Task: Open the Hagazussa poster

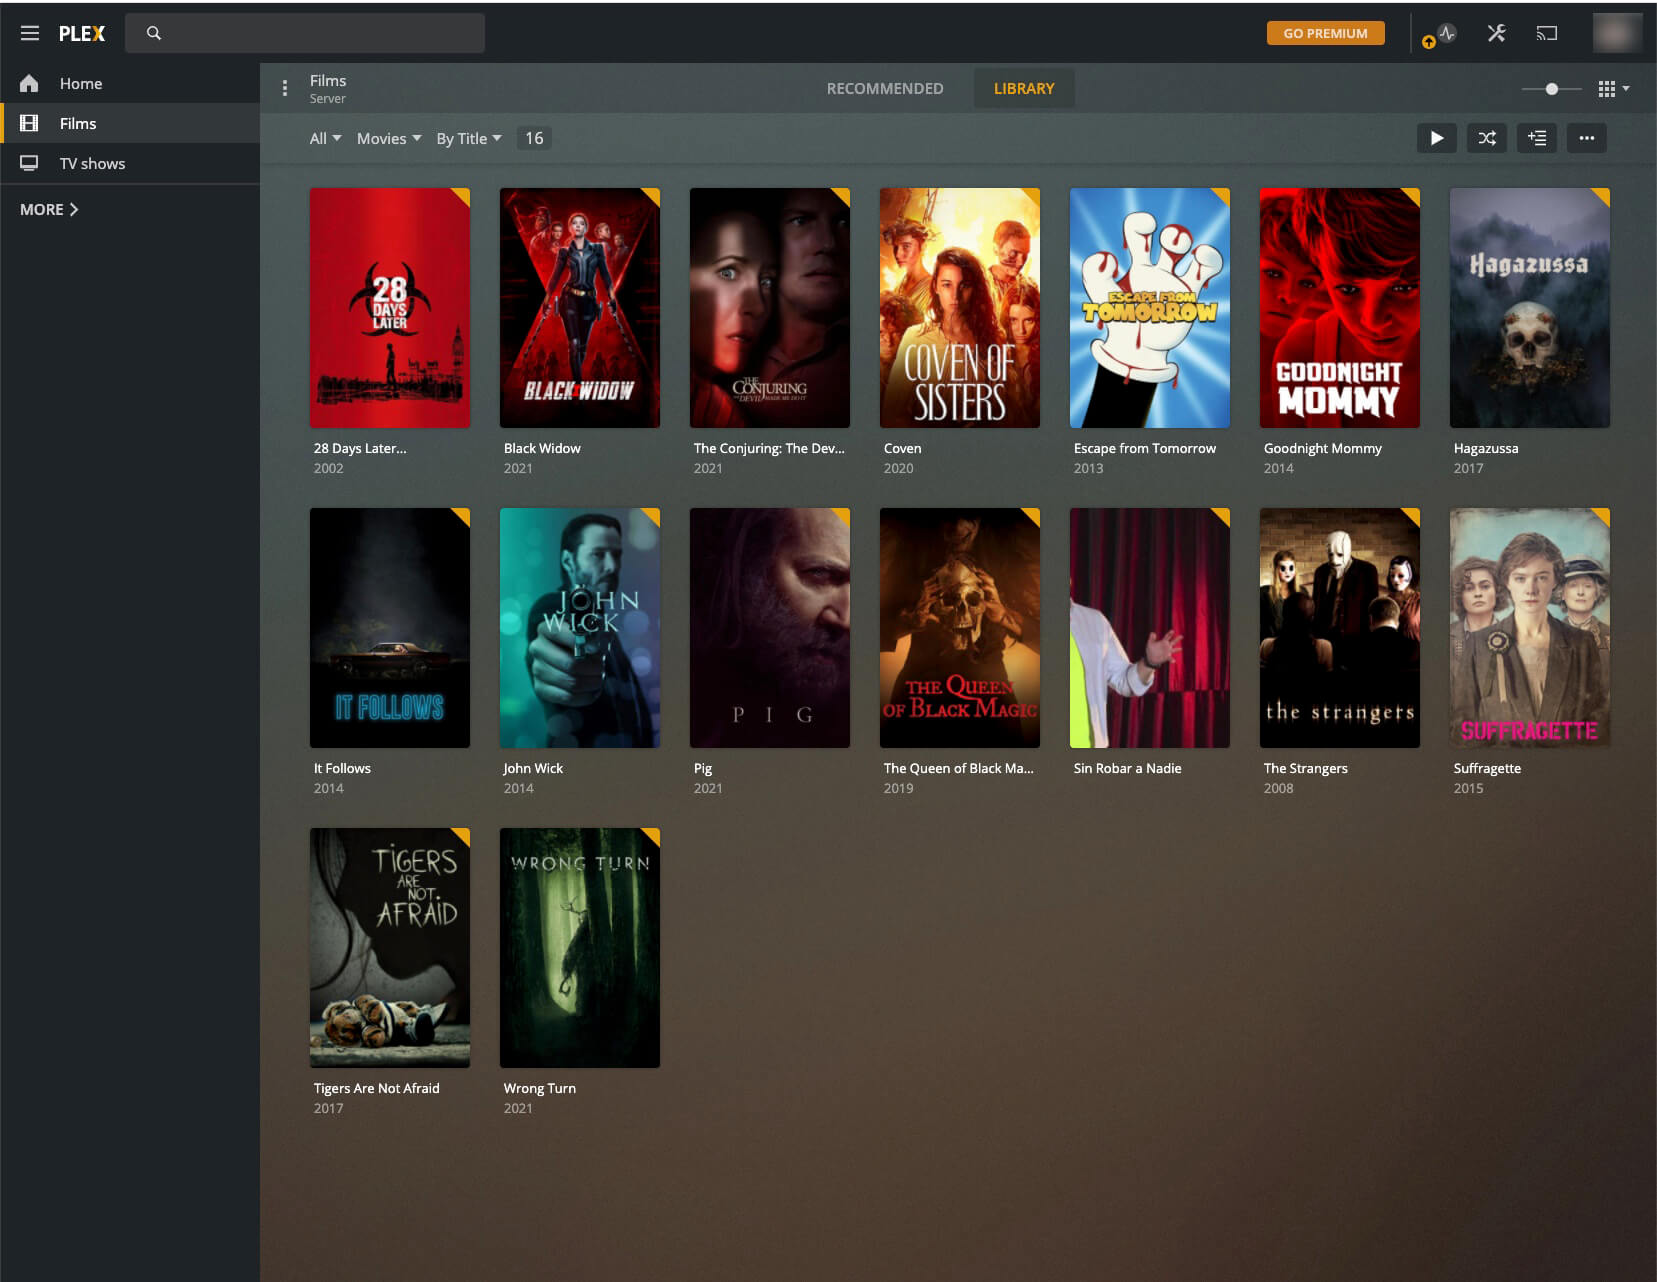Action: (x=1530, y=308)
